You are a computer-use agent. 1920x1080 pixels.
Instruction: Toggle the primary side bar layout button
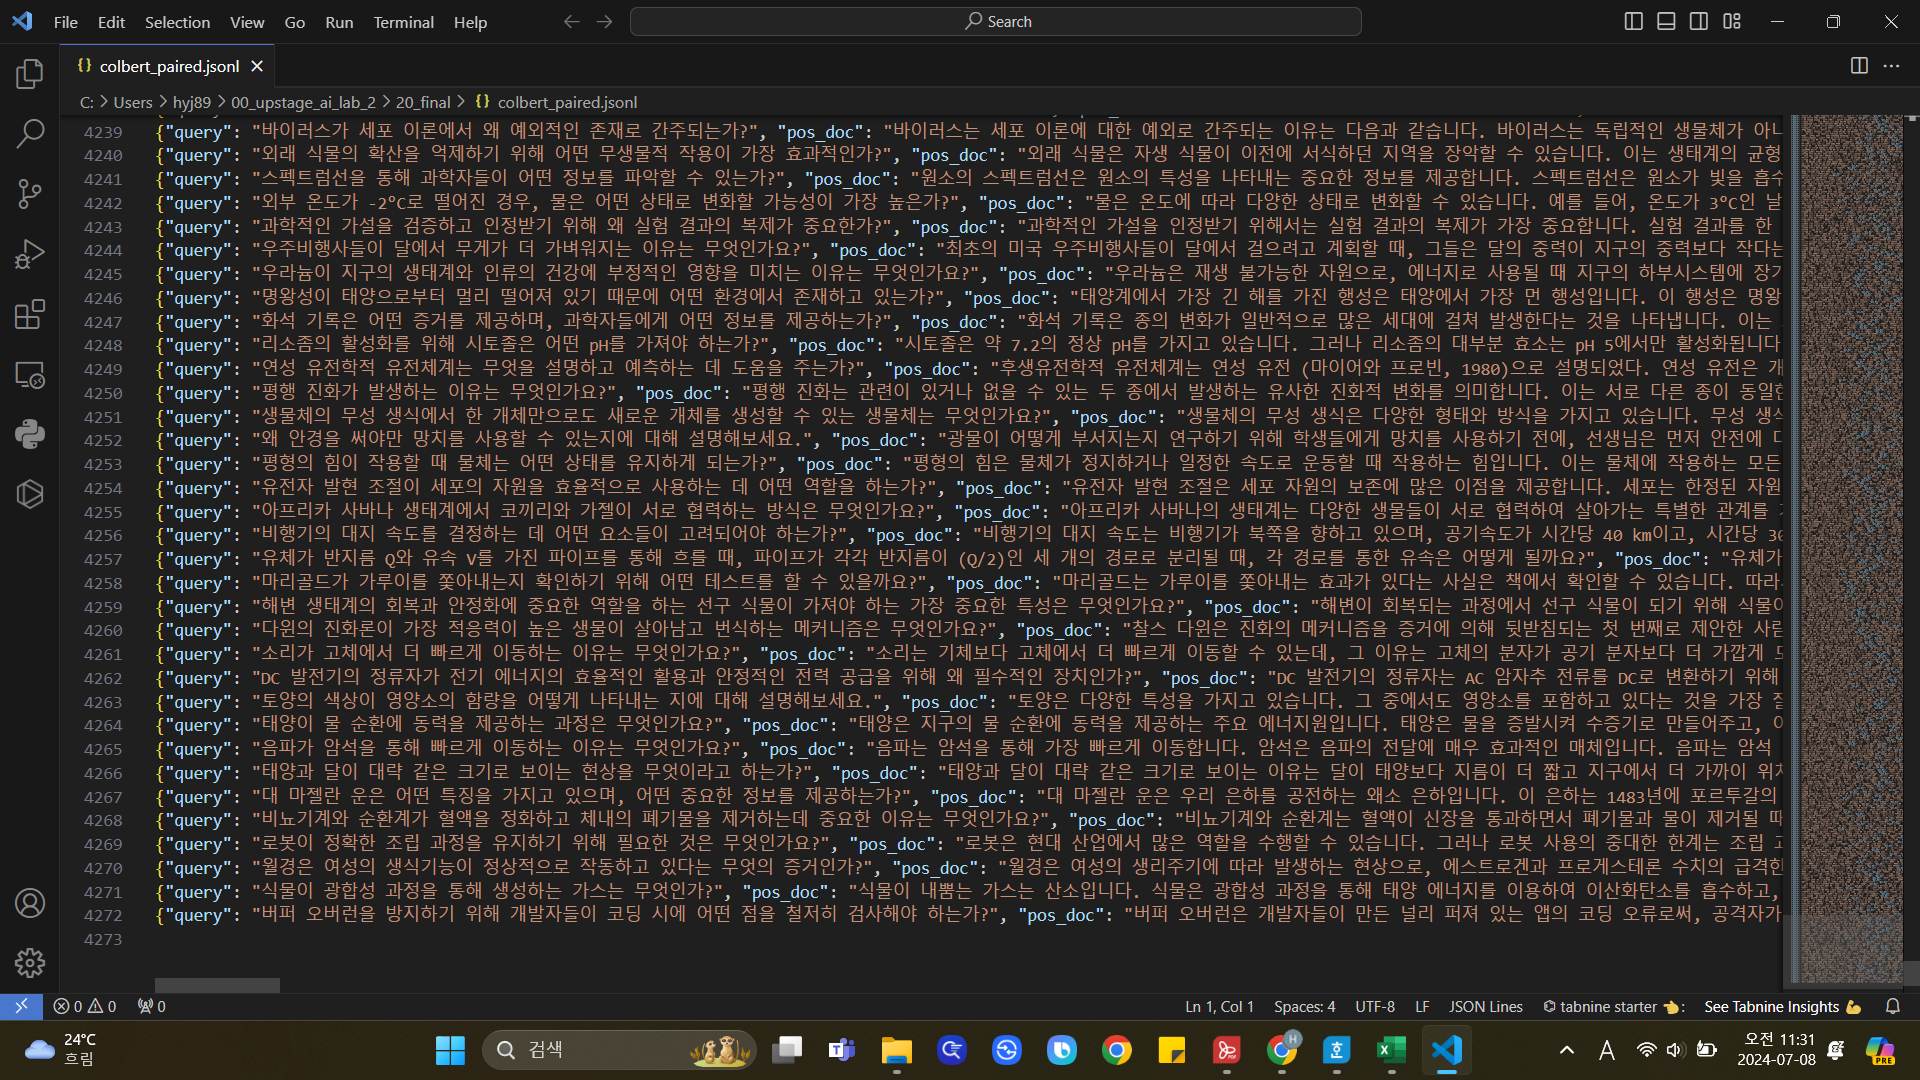coord(1633,21)
